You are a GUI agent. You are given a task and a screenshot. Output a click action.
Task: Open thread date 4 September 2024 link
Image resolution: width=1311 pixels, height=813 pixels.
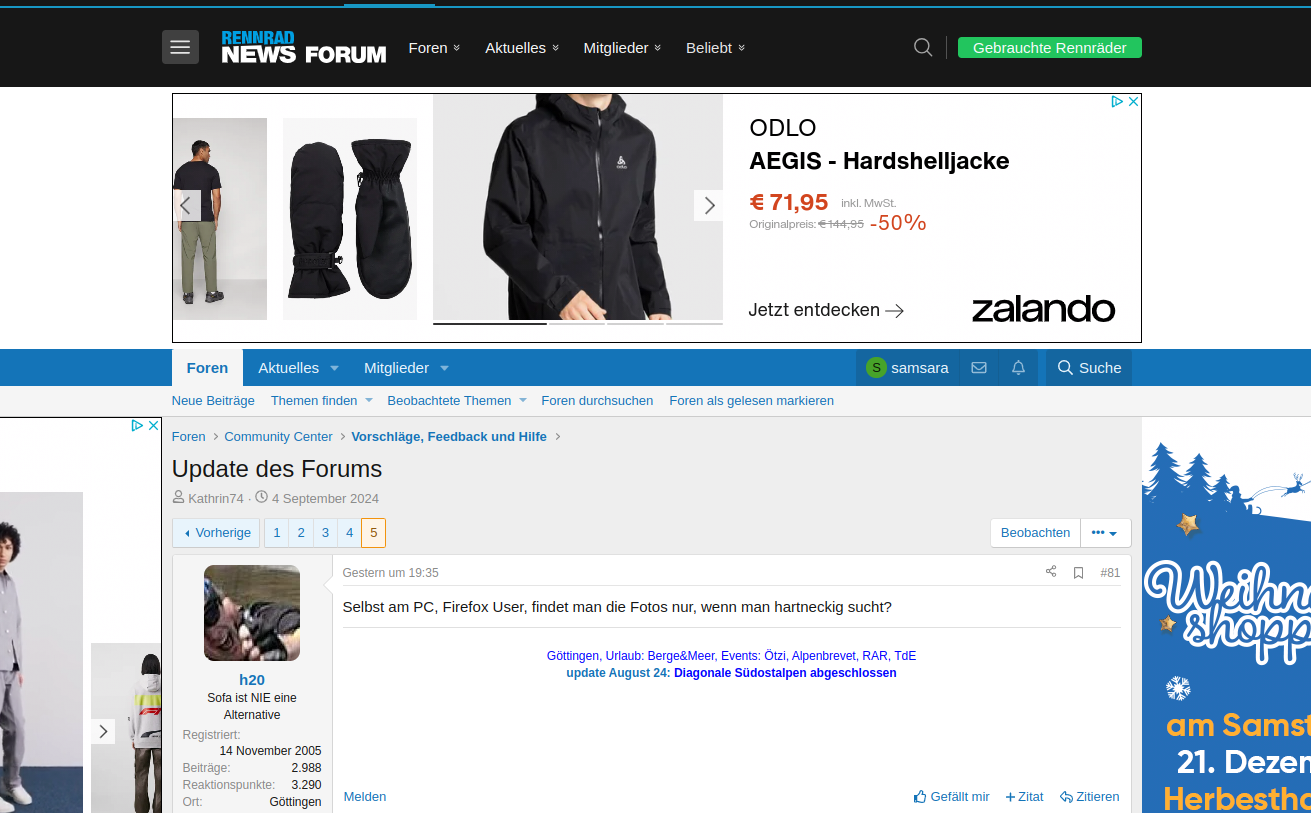(325, 499)
